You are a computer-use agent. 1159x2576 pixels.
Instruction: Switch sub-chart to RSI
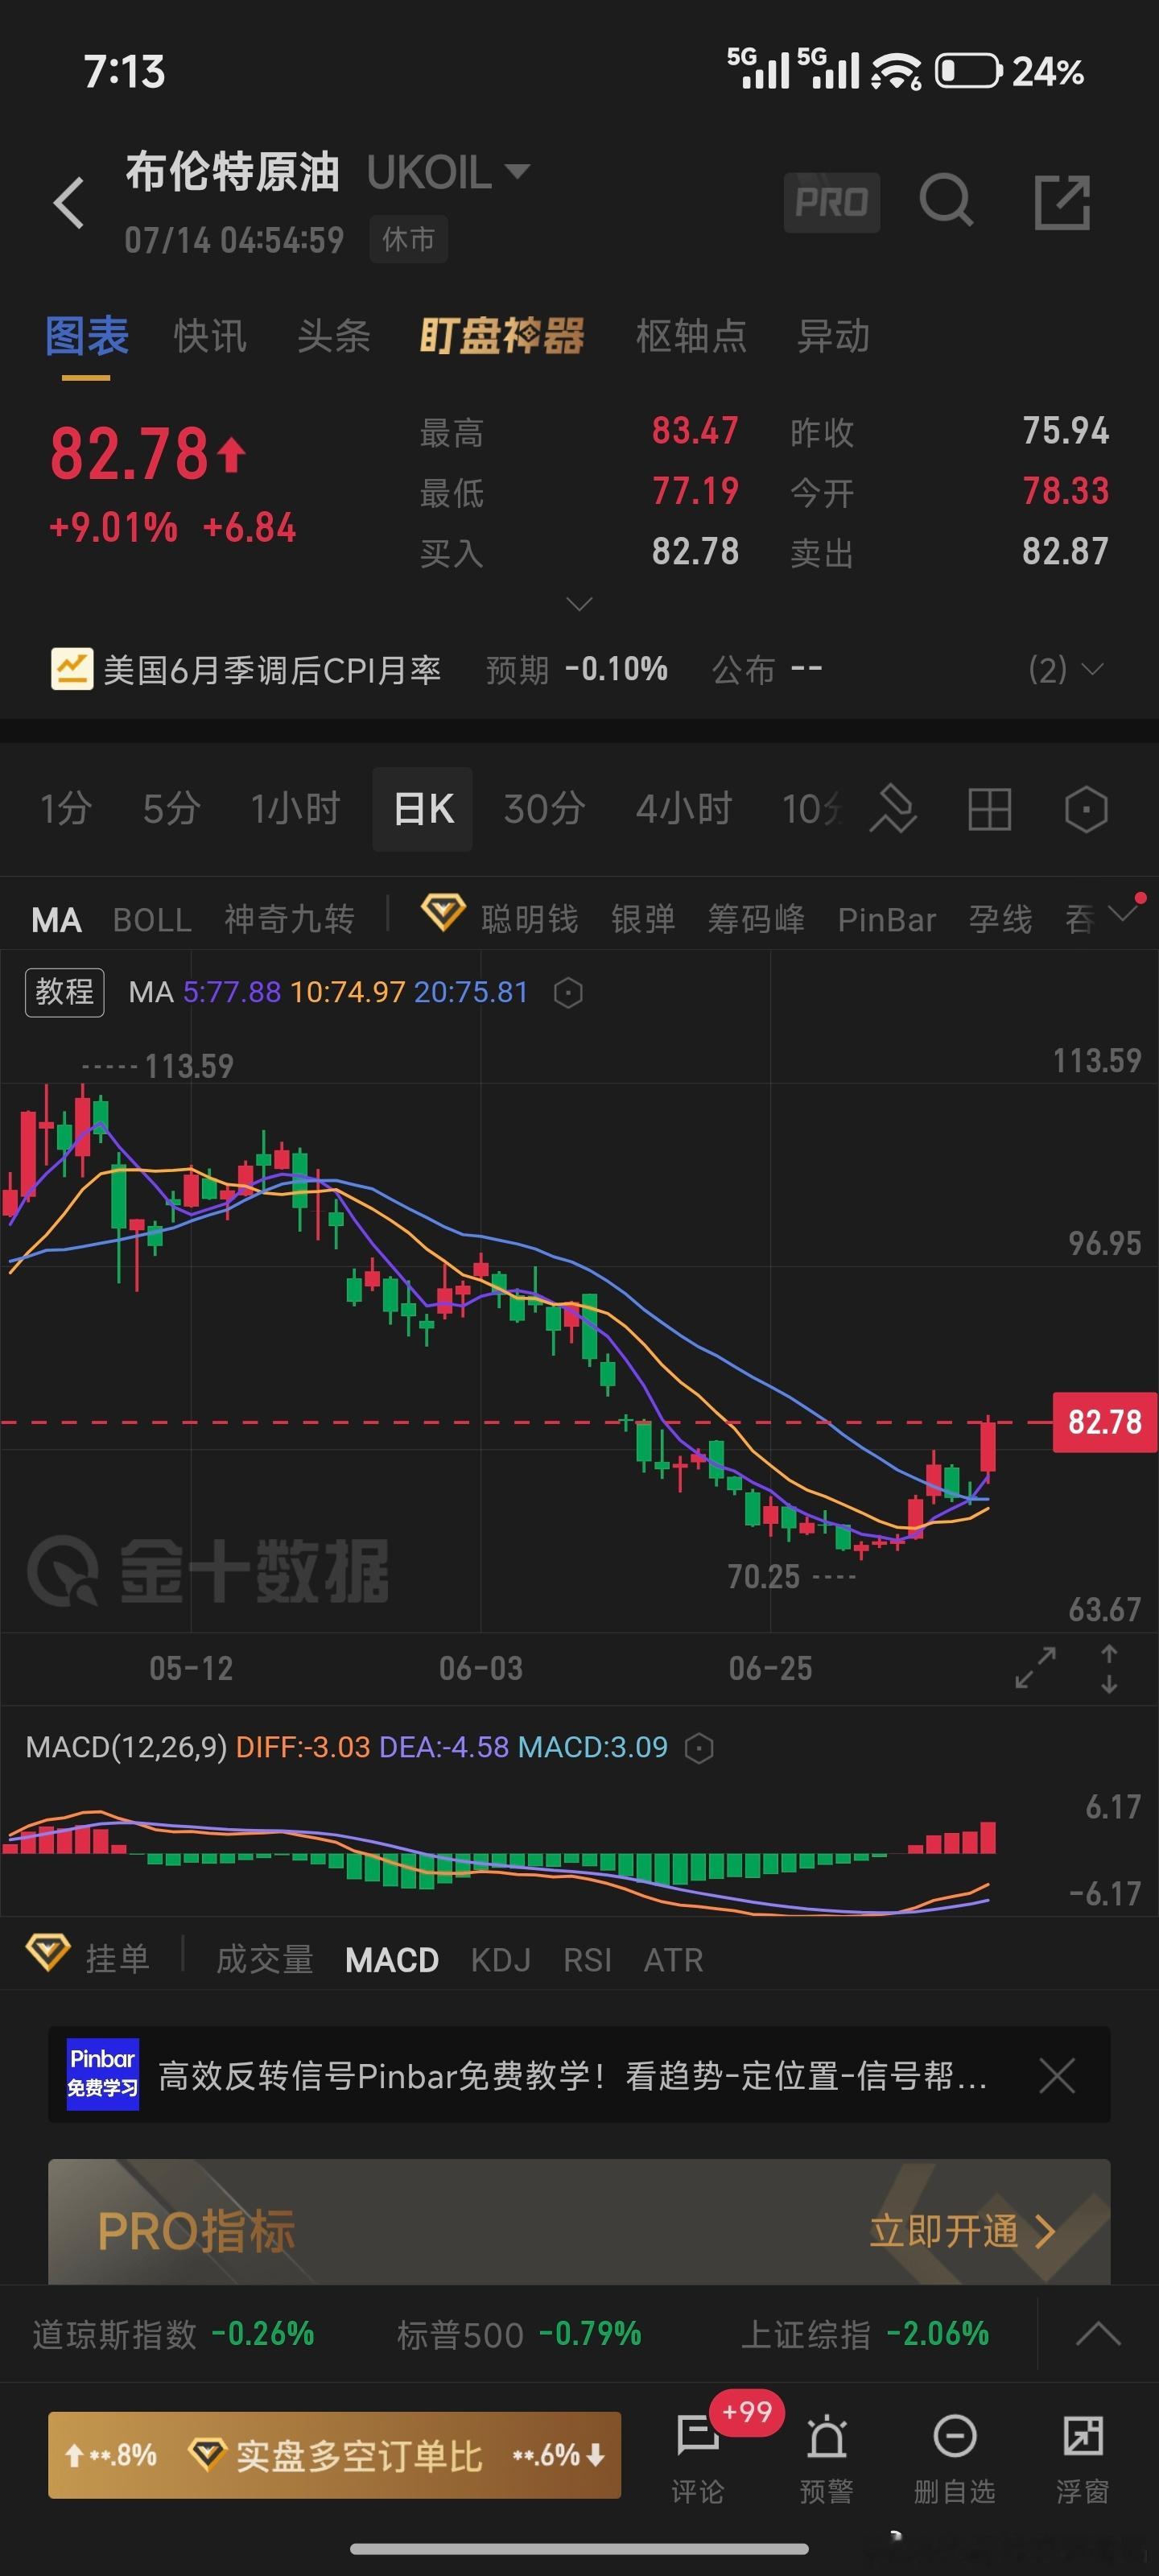pos(587,1959)
